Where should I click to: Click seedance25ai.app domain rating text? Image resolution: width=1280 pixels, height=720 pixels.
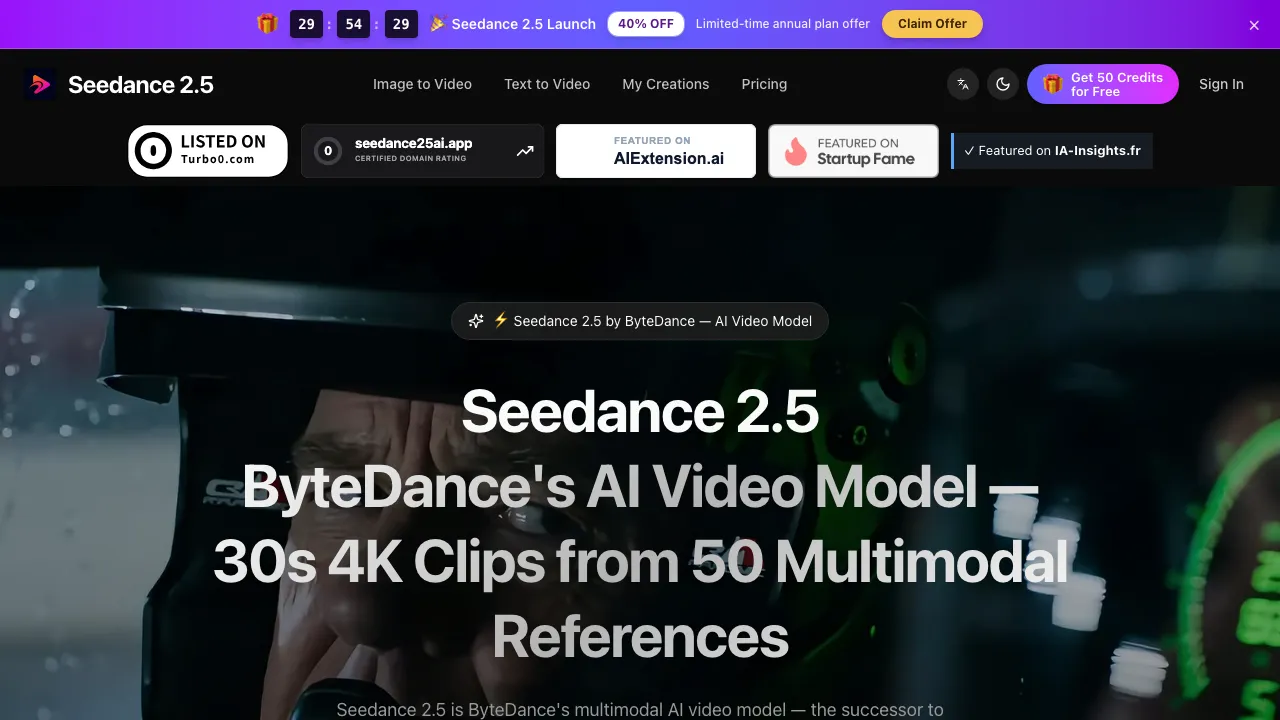[413, 144]
